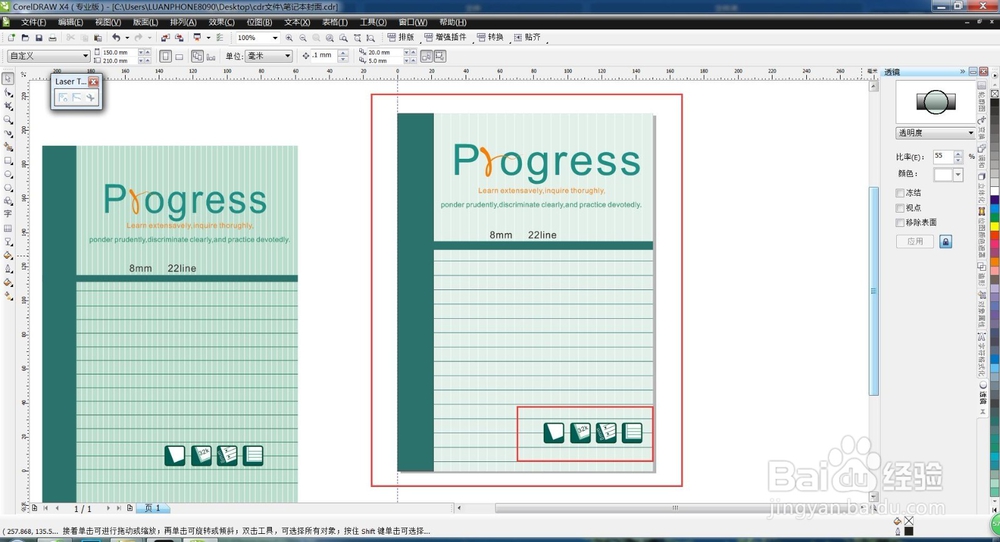Click the 增强插件 toolbar button

click(445, 38)
